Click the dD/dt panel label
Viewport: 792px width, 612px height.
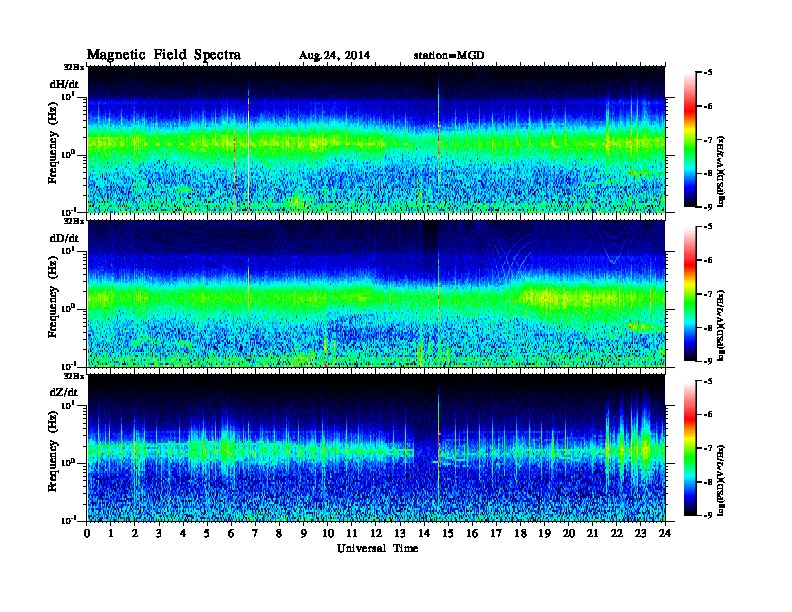(x=64, y=238)
